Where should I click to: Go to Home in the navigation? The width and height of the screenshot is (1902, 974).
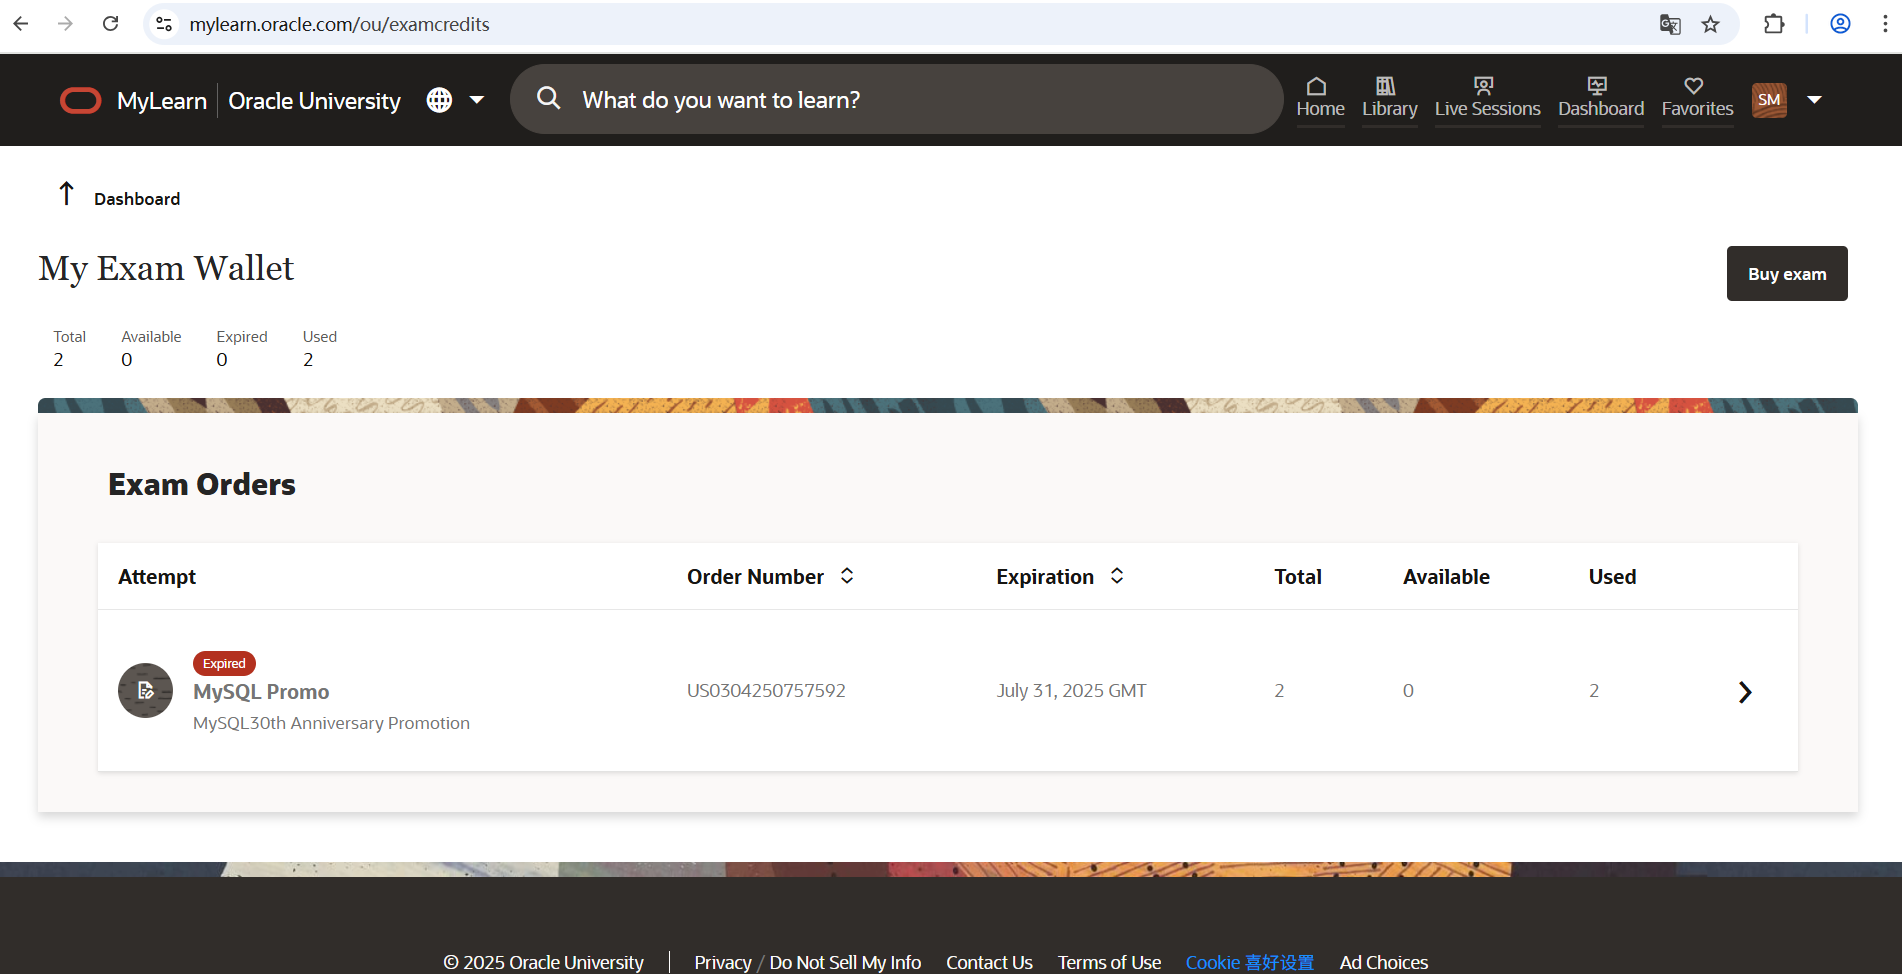[1321, 98]
